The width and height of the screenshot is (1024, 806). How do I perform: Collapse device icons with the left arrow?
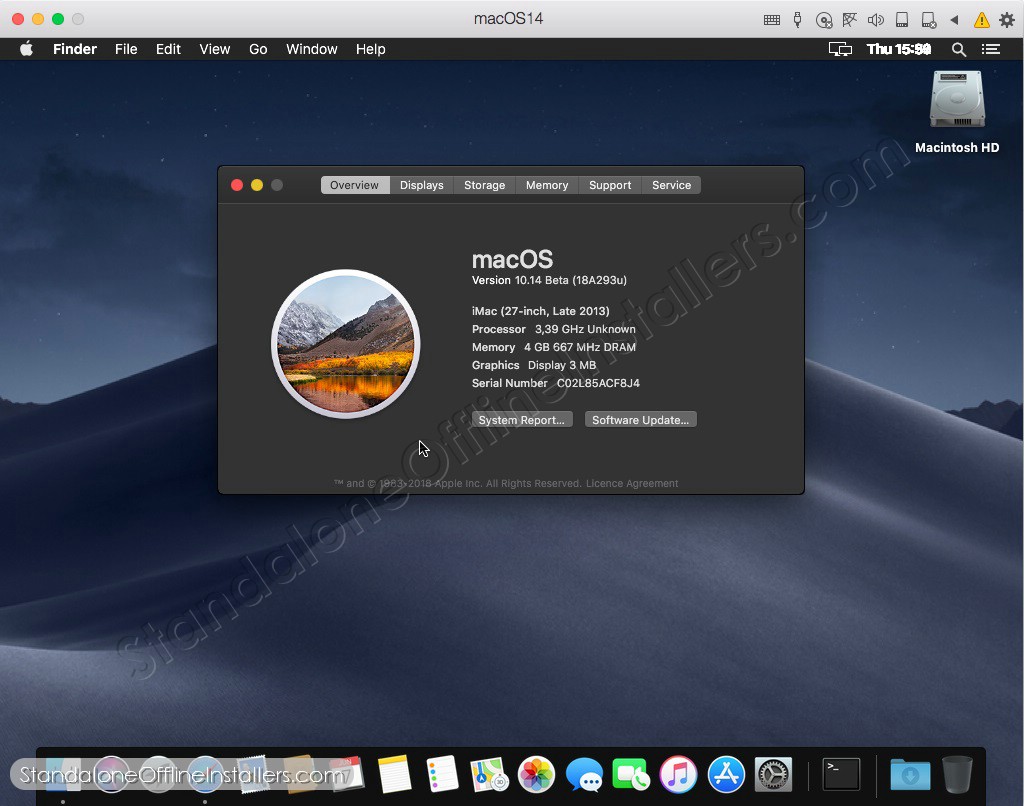coord(954,20)
